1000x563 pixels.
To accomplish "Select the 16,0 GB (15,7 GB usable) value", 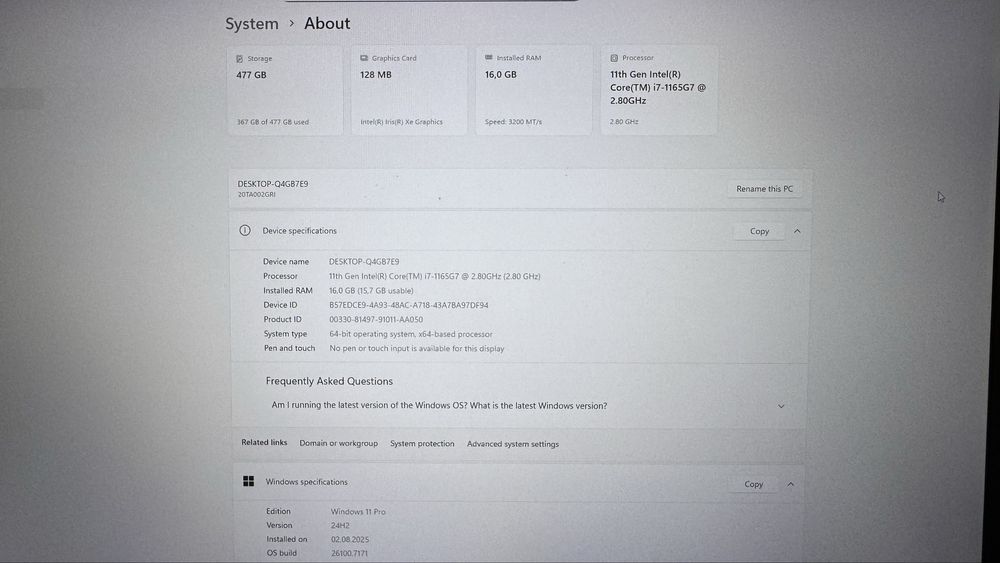I will coord(371,291).
